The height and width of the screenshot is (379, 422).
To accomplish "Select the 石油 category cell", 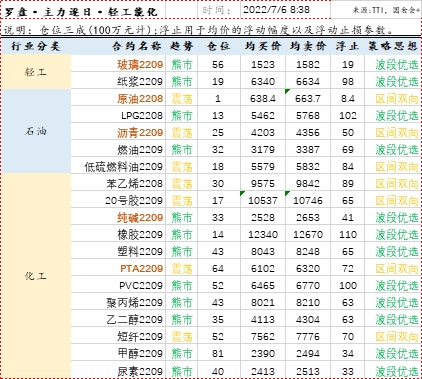I will (x=36, y=131).
